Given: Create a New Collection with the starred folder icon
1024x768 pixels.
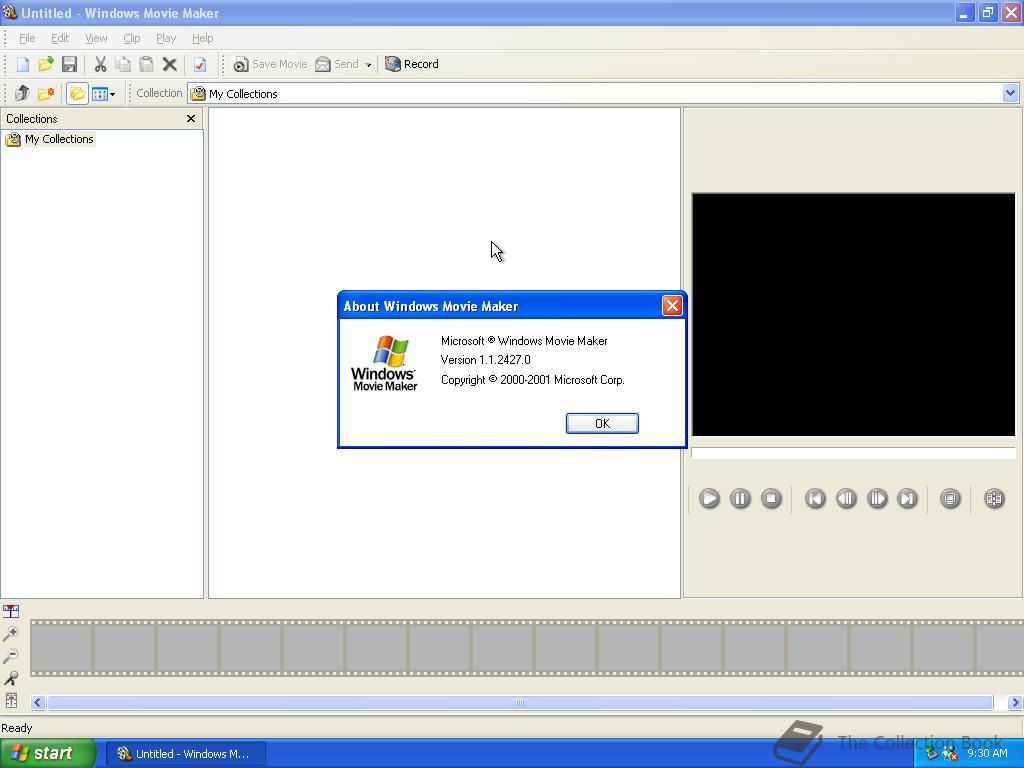Looking at the screenshot, I should [x=46, y=93].
